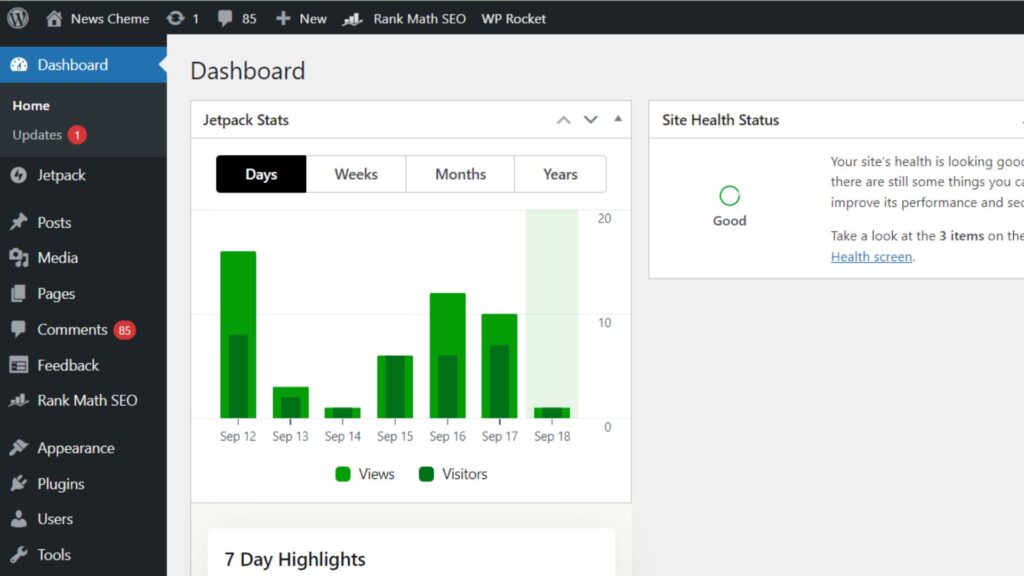The height and width of the screenshot is (576, 1024).
Task: Open the WordPress logo menu
Action: pyautogui.click(x=18, y=18)
